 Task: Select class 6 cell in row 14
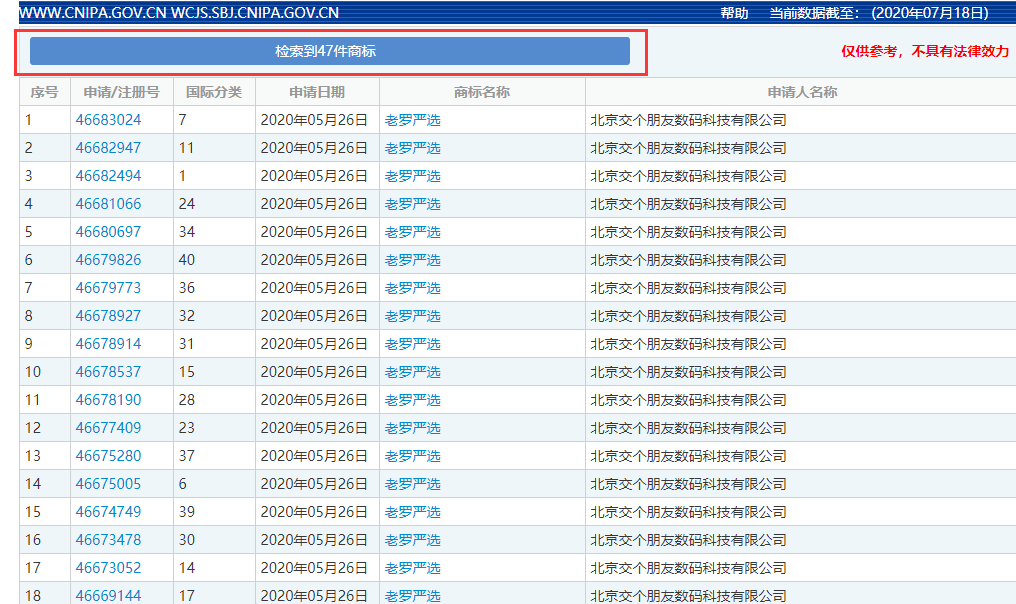click(214, 483)
